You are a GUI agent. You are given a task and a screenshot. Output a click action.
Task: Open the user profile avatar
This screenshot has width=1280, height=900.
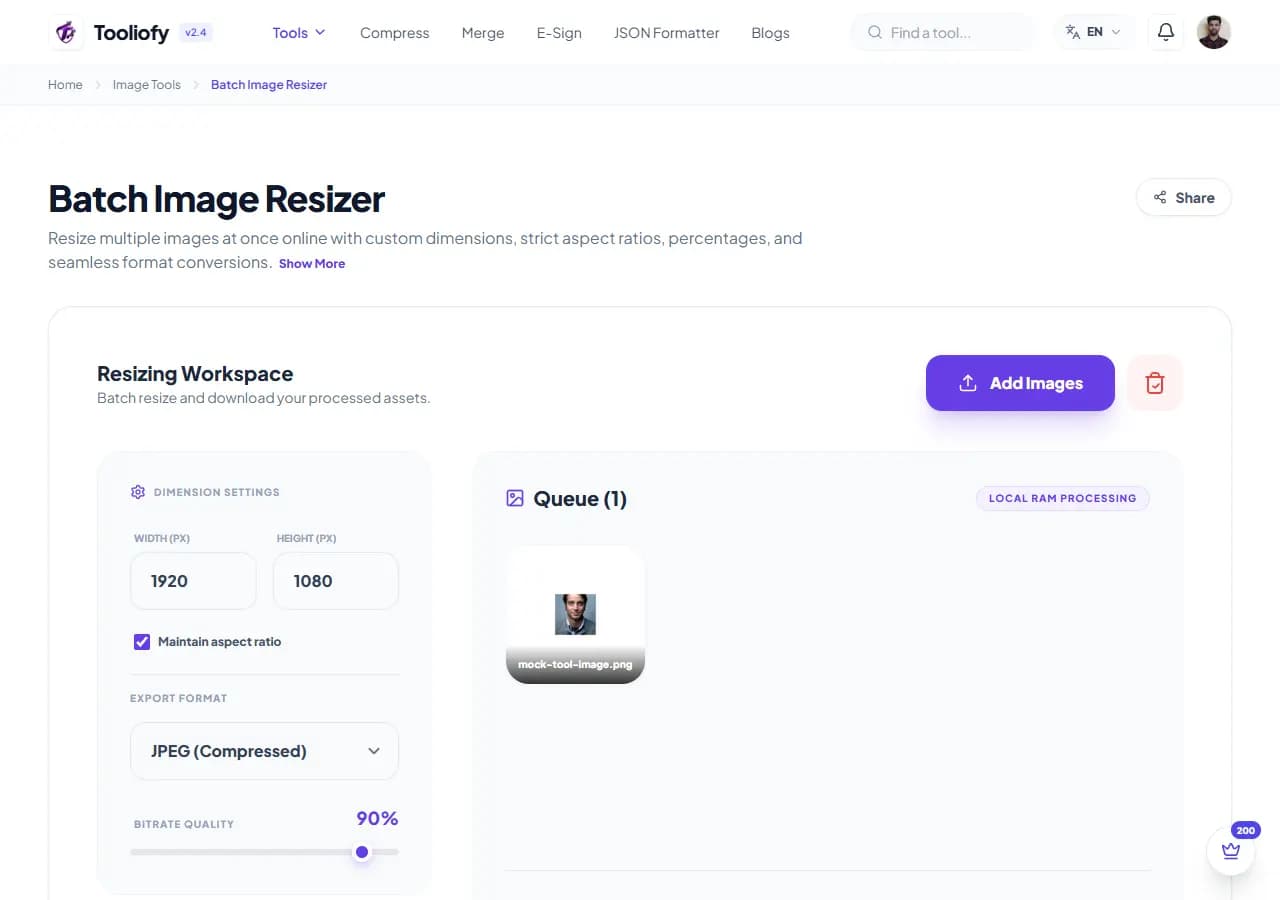click(1213, 32)
